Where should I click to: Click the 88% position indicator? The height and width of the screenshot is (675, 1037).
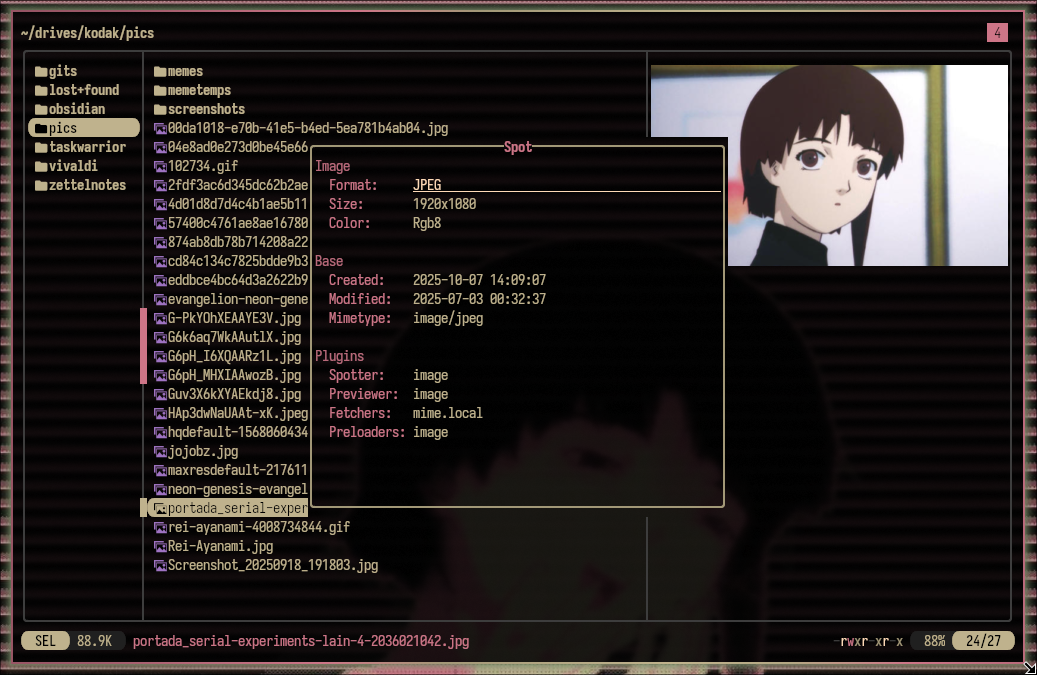coord(934,641)
